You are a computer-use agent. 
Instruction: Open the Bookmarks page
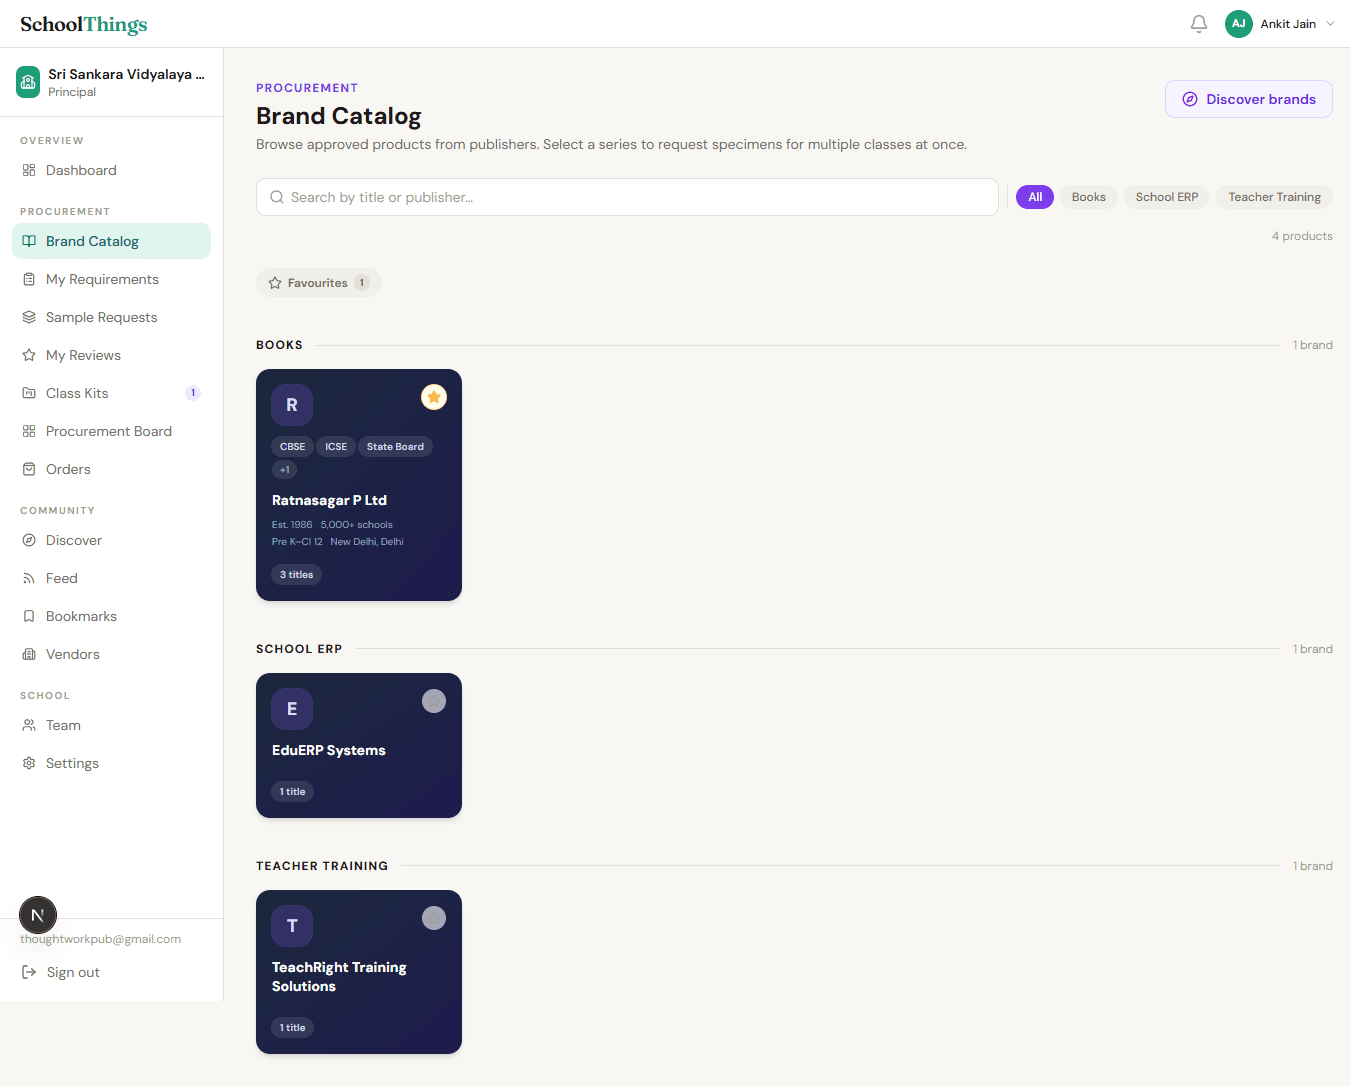point(111,616)
